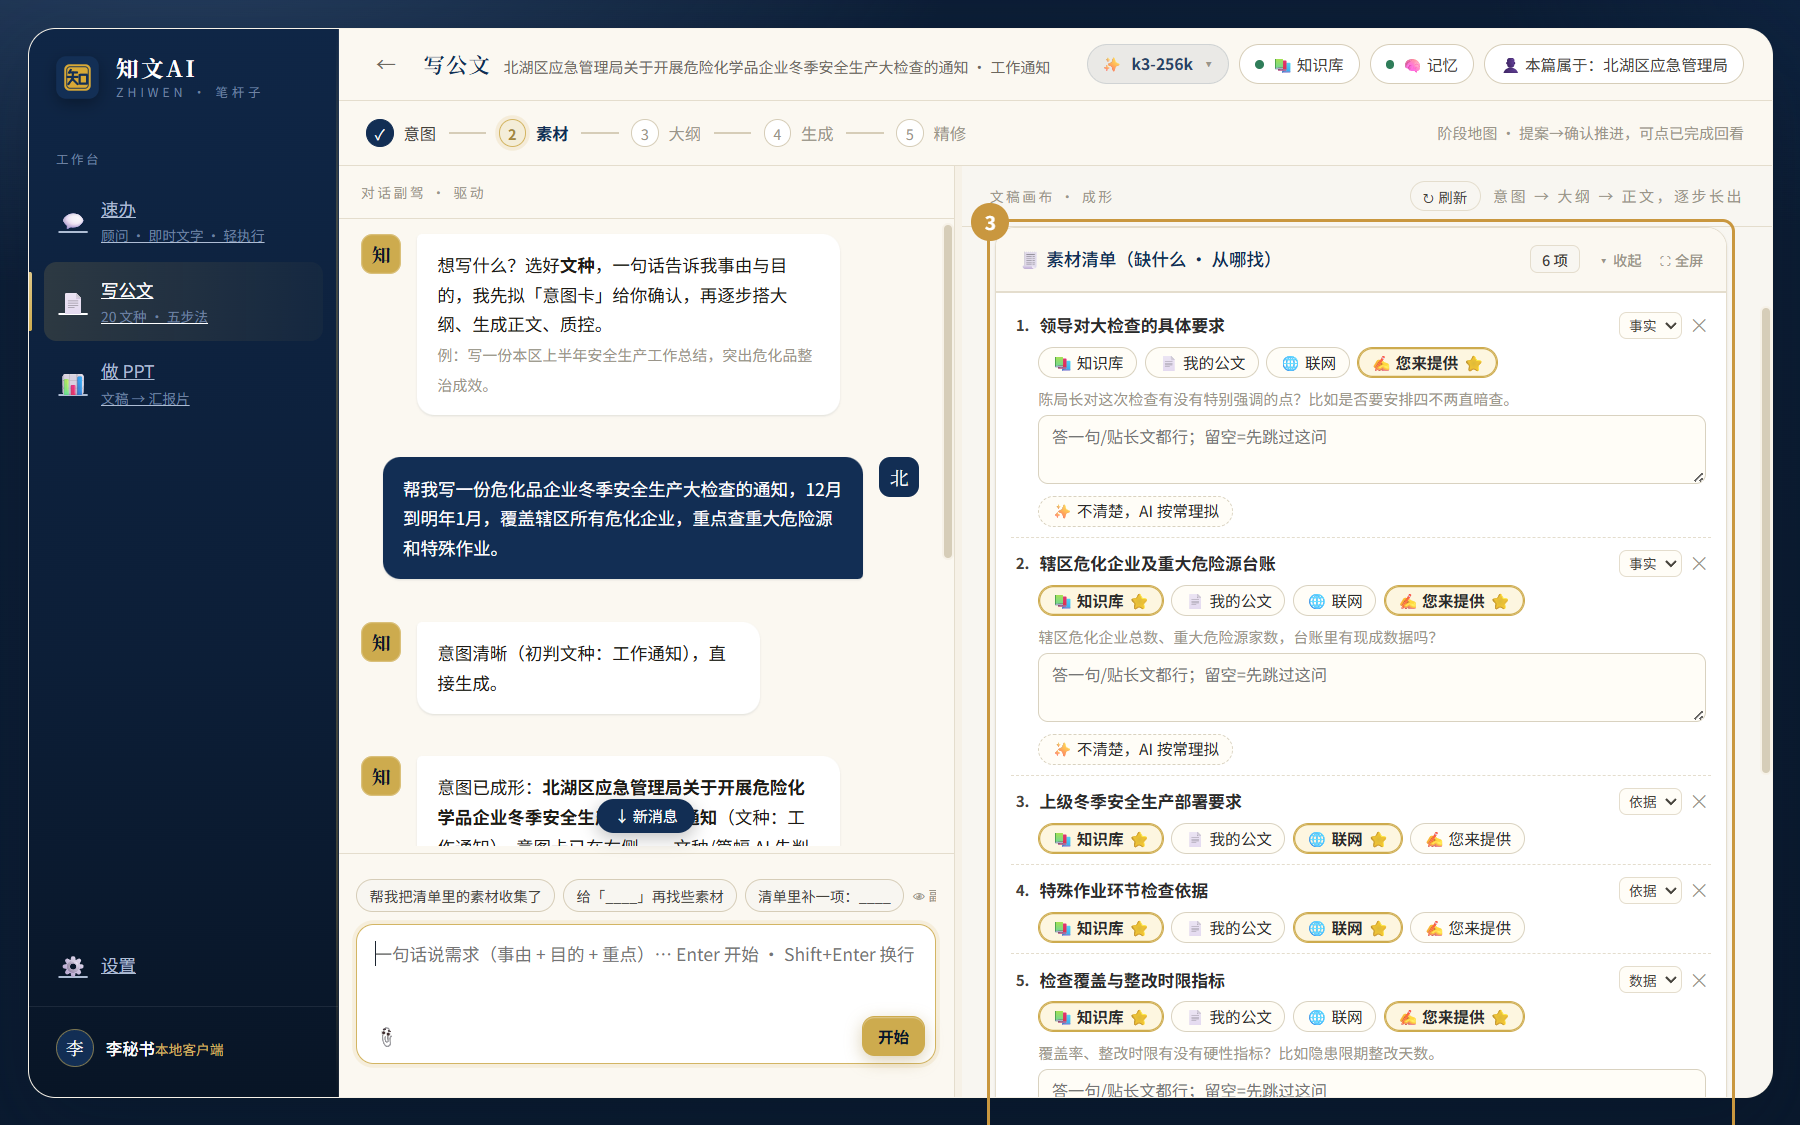The height and width of the screenshot is (1125, 1800).
Task: Click 清单里补一项 suggestion chip
Action: [x=824, y=896]
